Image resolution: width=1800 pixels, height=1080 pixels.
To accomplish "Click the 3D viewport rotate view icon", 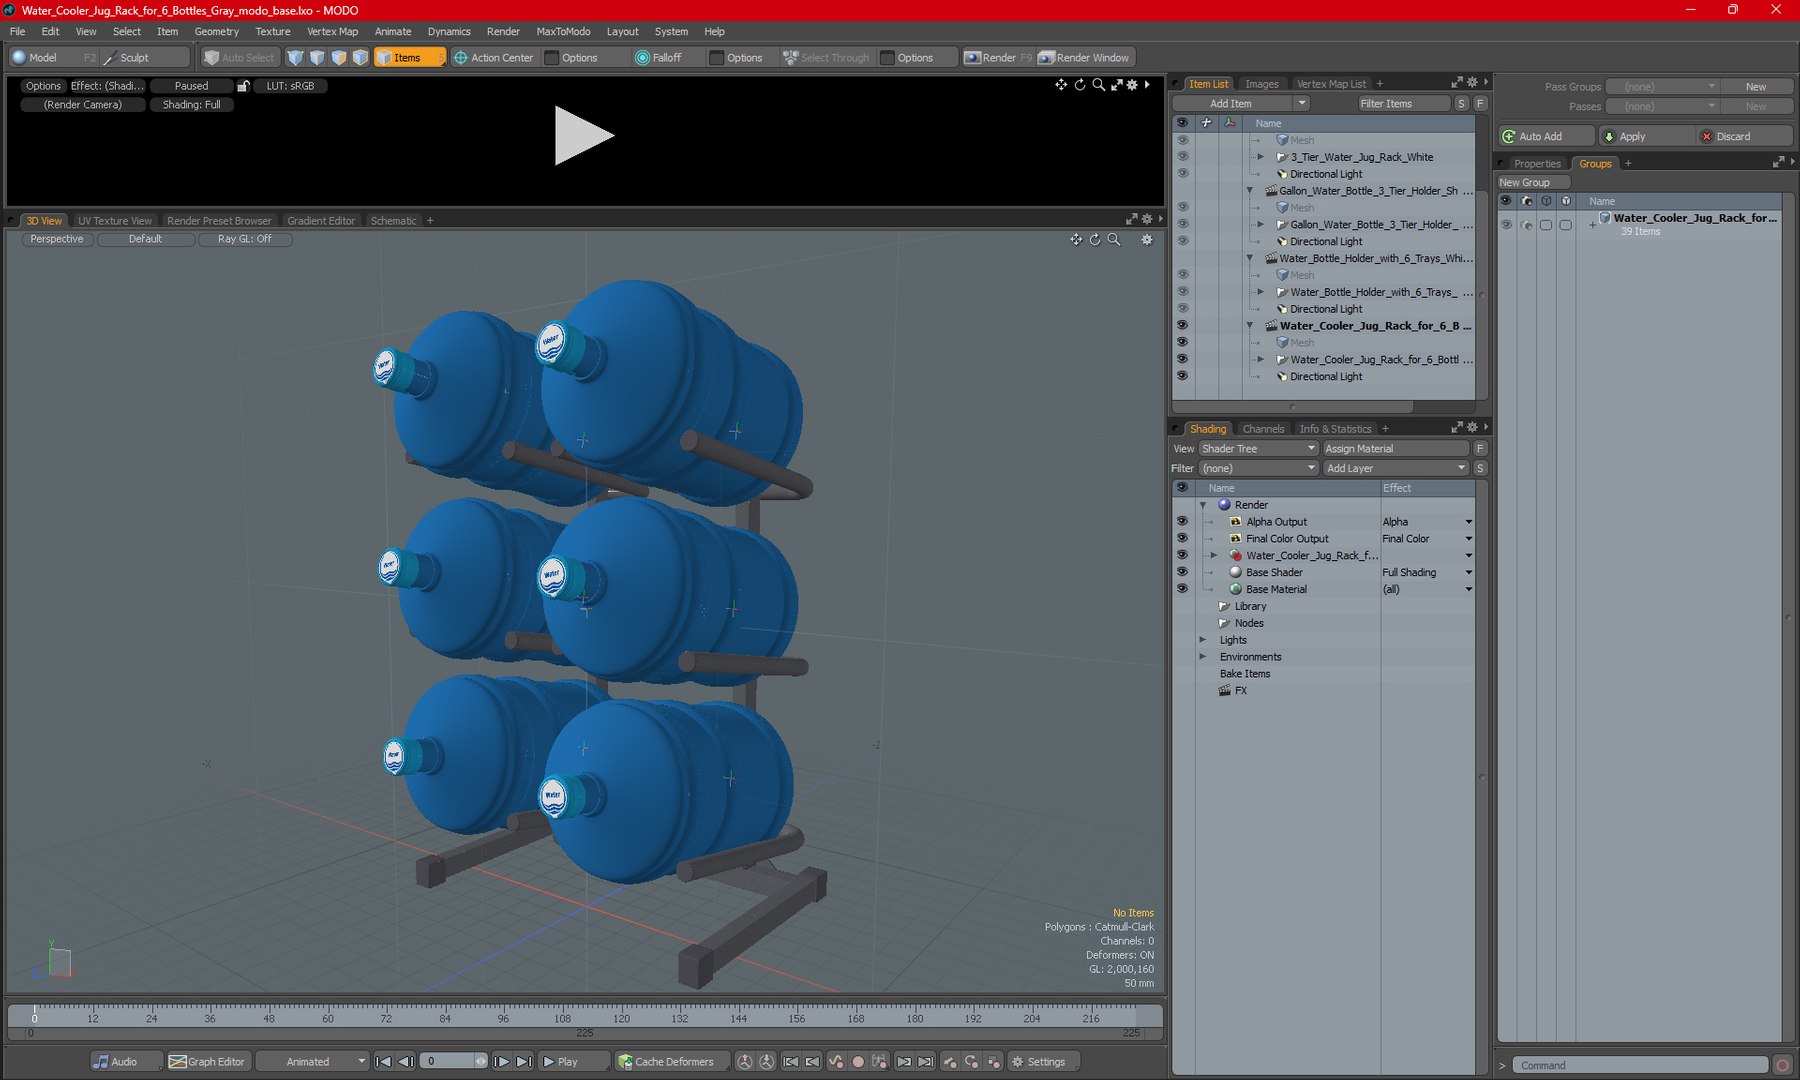I will tap(1095, 239).
